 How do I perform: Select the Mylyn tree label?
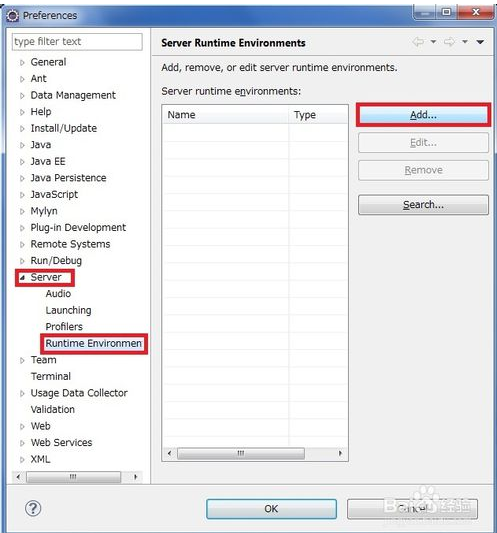(x=44, y=211)
